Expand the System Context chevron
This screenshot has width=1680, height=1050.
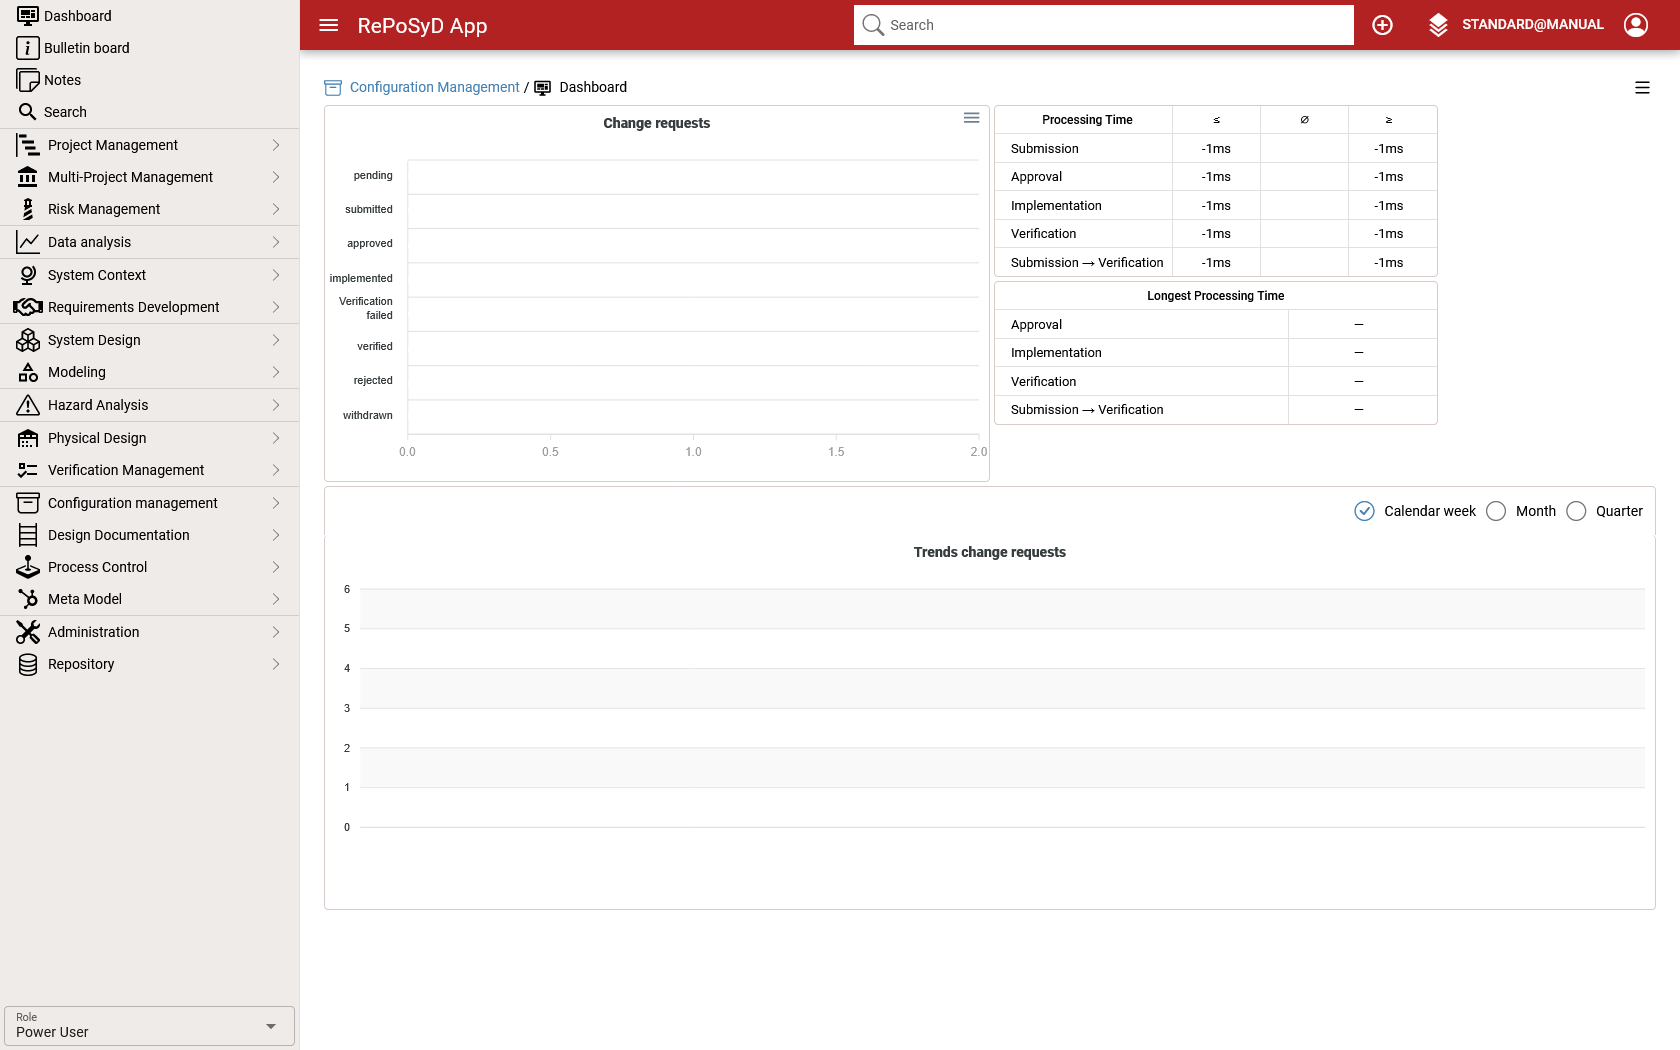point(276,275)
